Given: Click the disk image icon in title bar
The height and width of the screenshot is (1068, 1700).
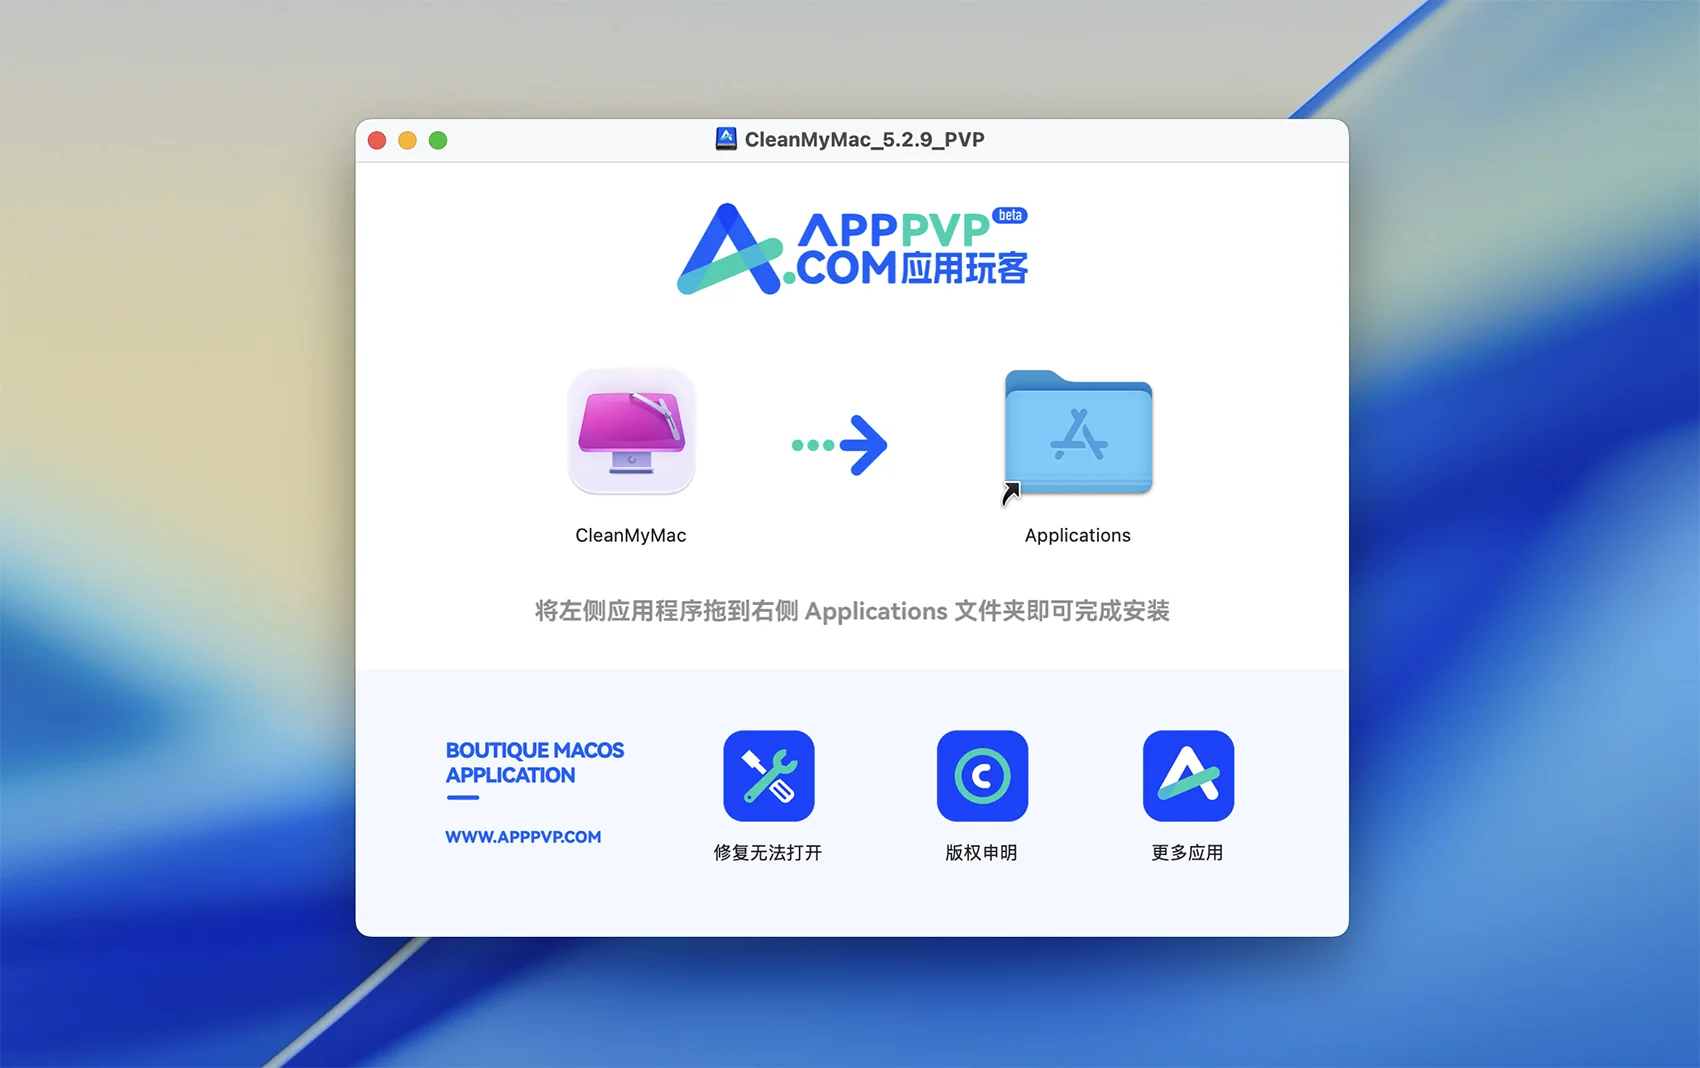Looking at the screenshot, I should point(726,139).
